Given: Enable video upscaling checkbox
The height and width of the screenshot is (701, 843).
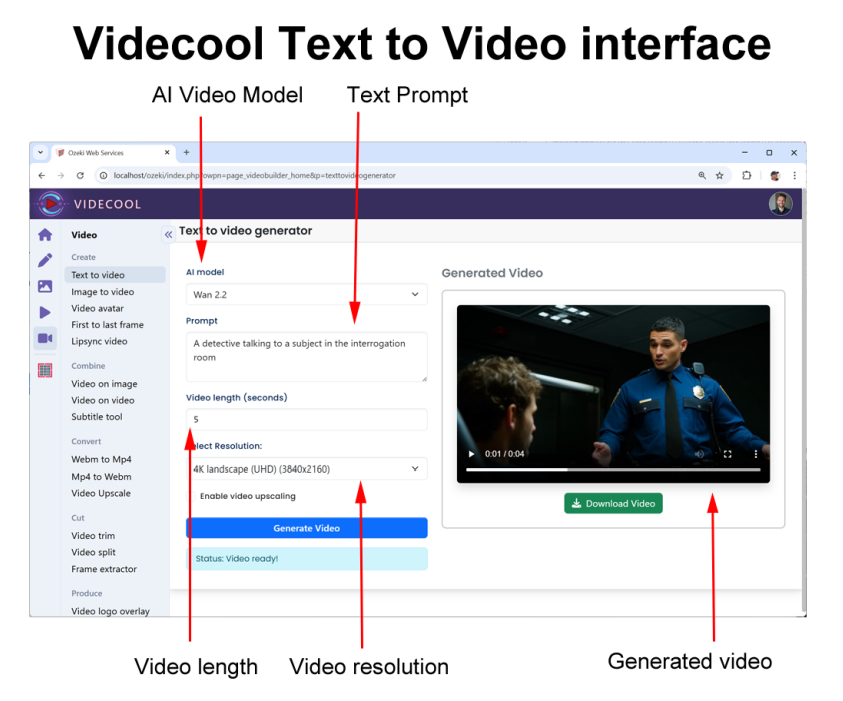Looking at the screenshot, I should click(x=192, y=496).
